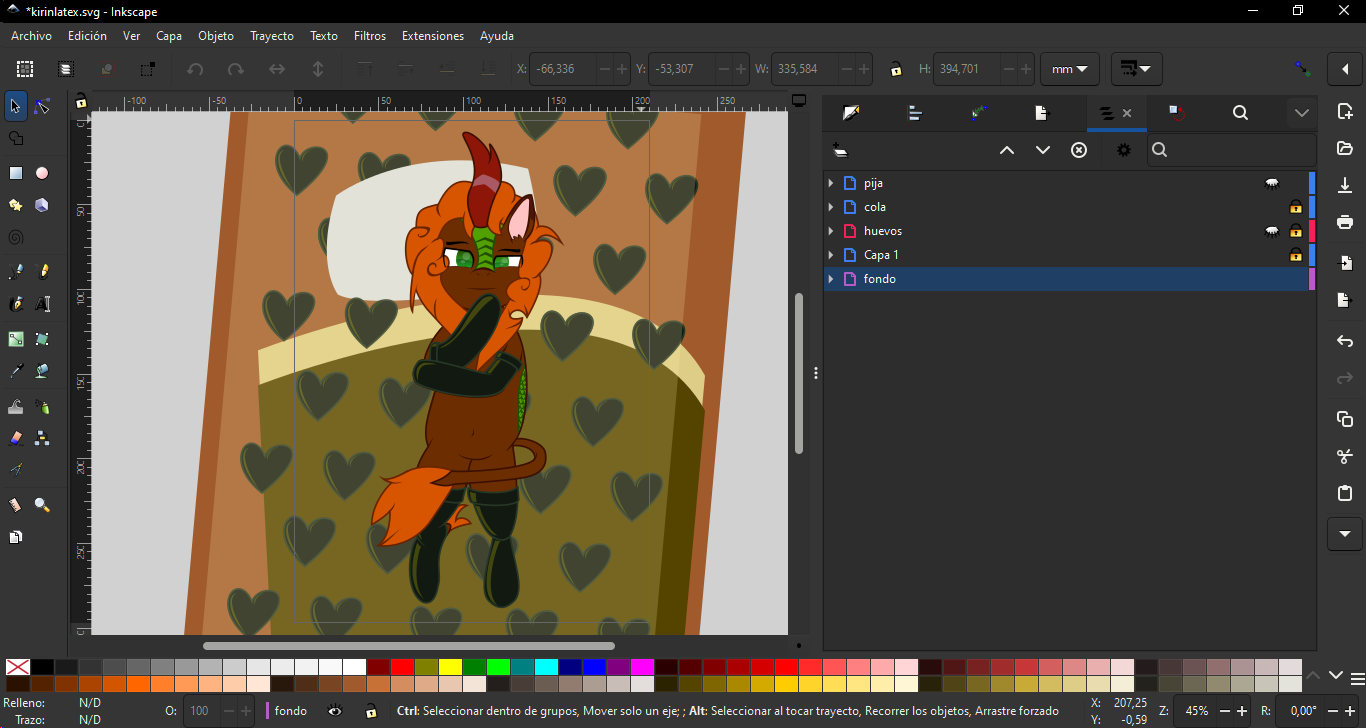1366x728 pixels.
Task: Click the yellow palette swatch
Action: pos(450,667)
